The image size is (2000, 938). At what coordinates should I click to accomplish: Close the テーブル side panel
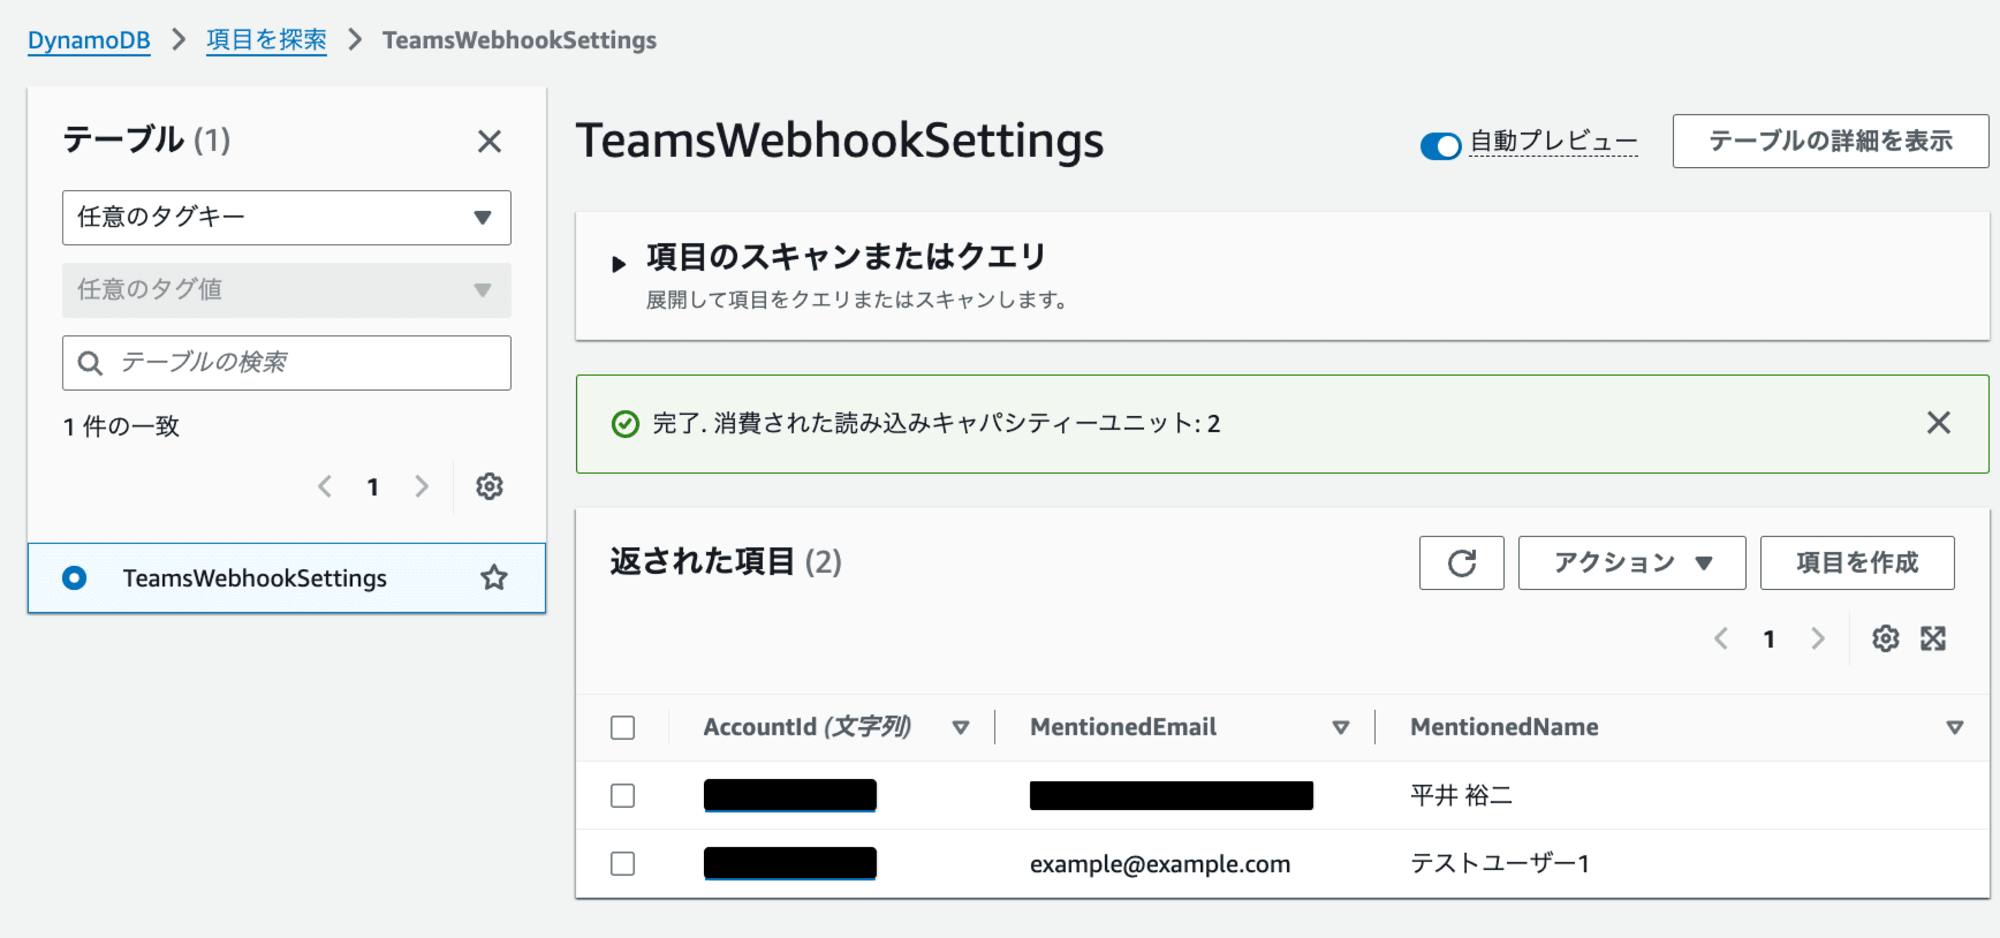click(x=489, y=141)
